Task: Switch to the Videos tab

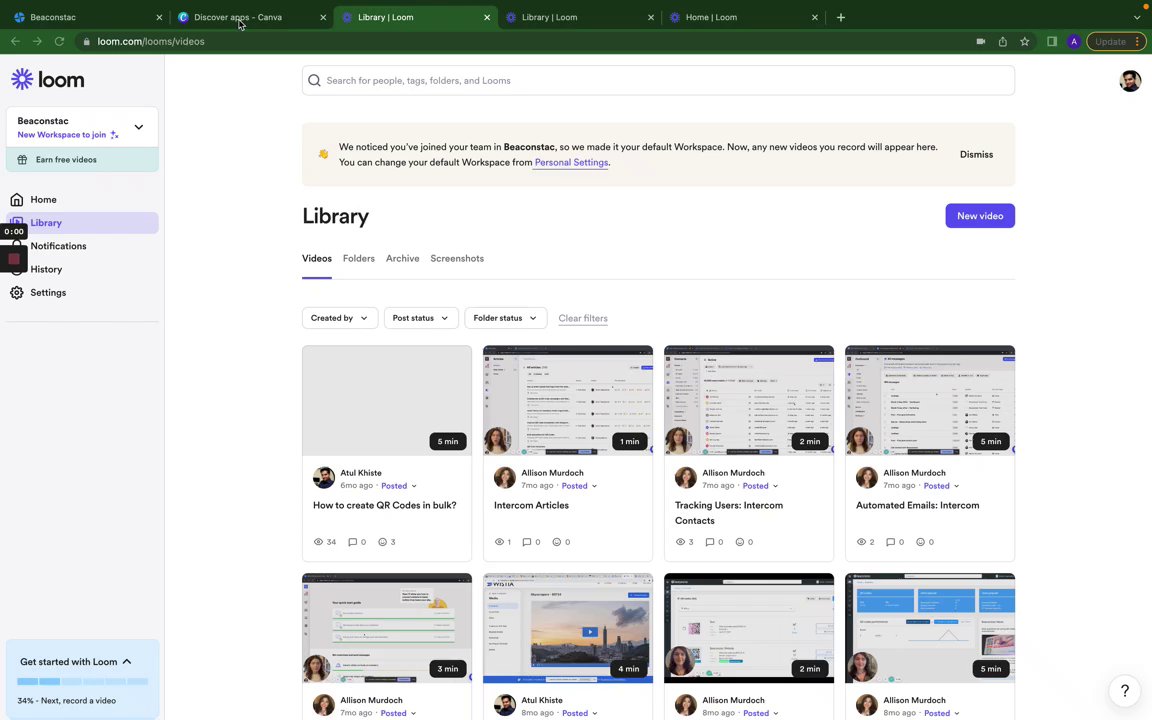Action: click(317, 259)
